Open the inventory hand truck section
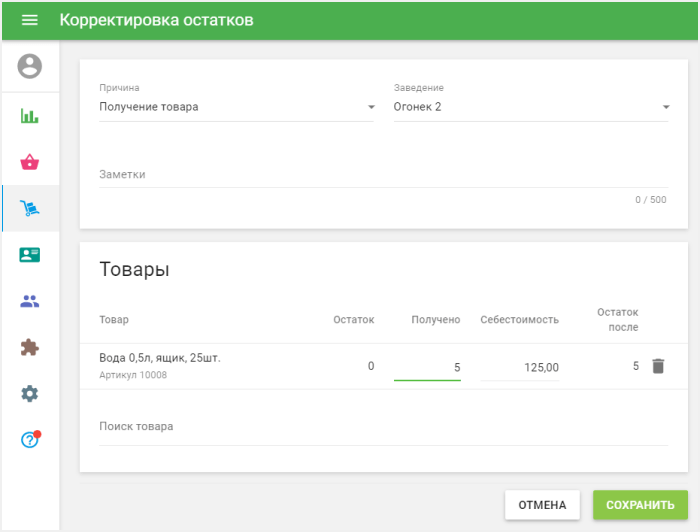Screen dimensions: 700x532 point(29,208)
